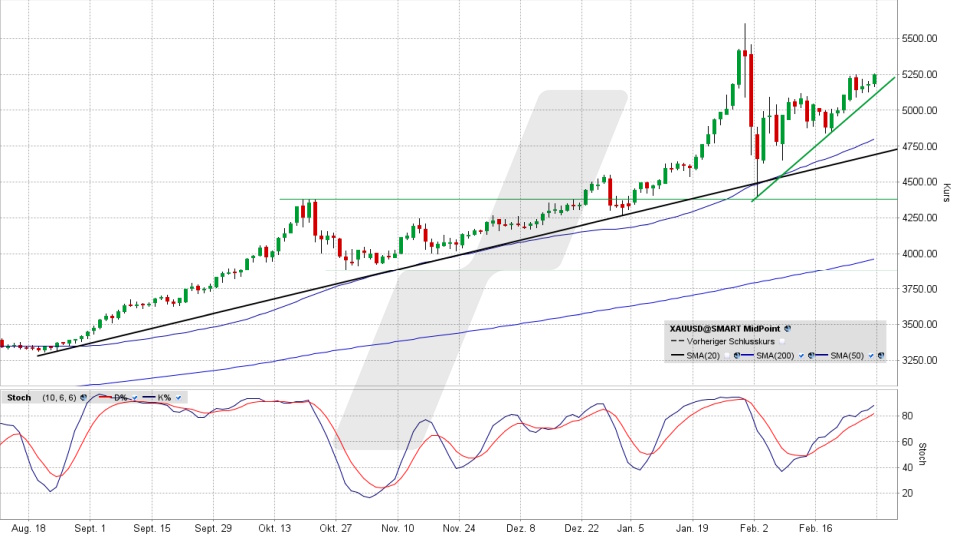Click the Stoch parameters (10, 6, 6)

tap(59, 397)
